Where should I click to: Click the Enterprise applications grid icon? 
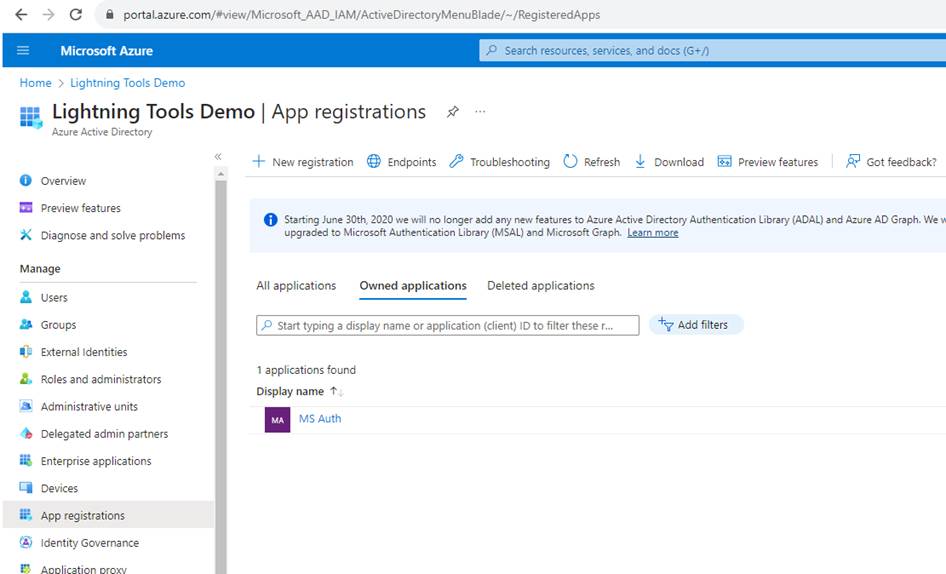click(x=25, y=460)
